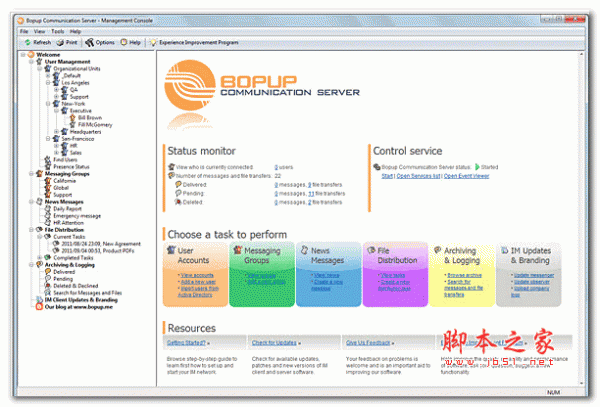Click the News Messages tree icon

click(x=39, y=202)
